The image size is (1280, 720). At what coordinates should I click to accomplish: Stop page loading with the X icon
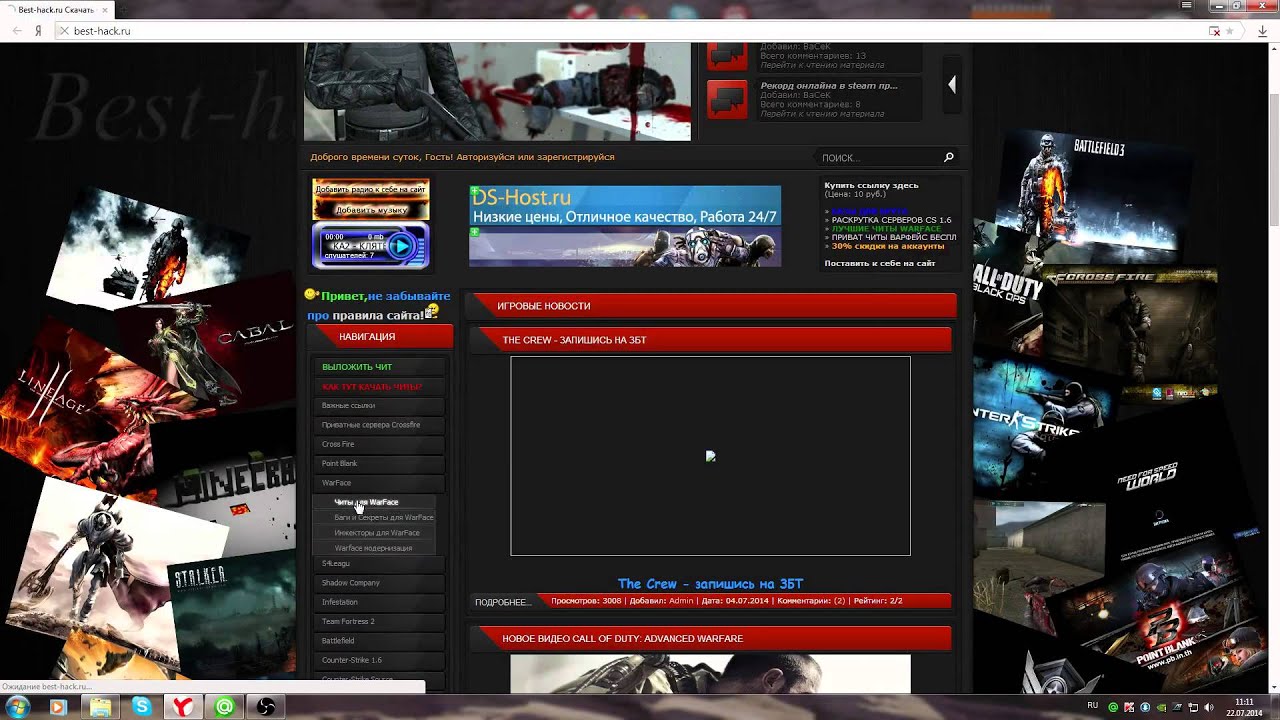63,31
